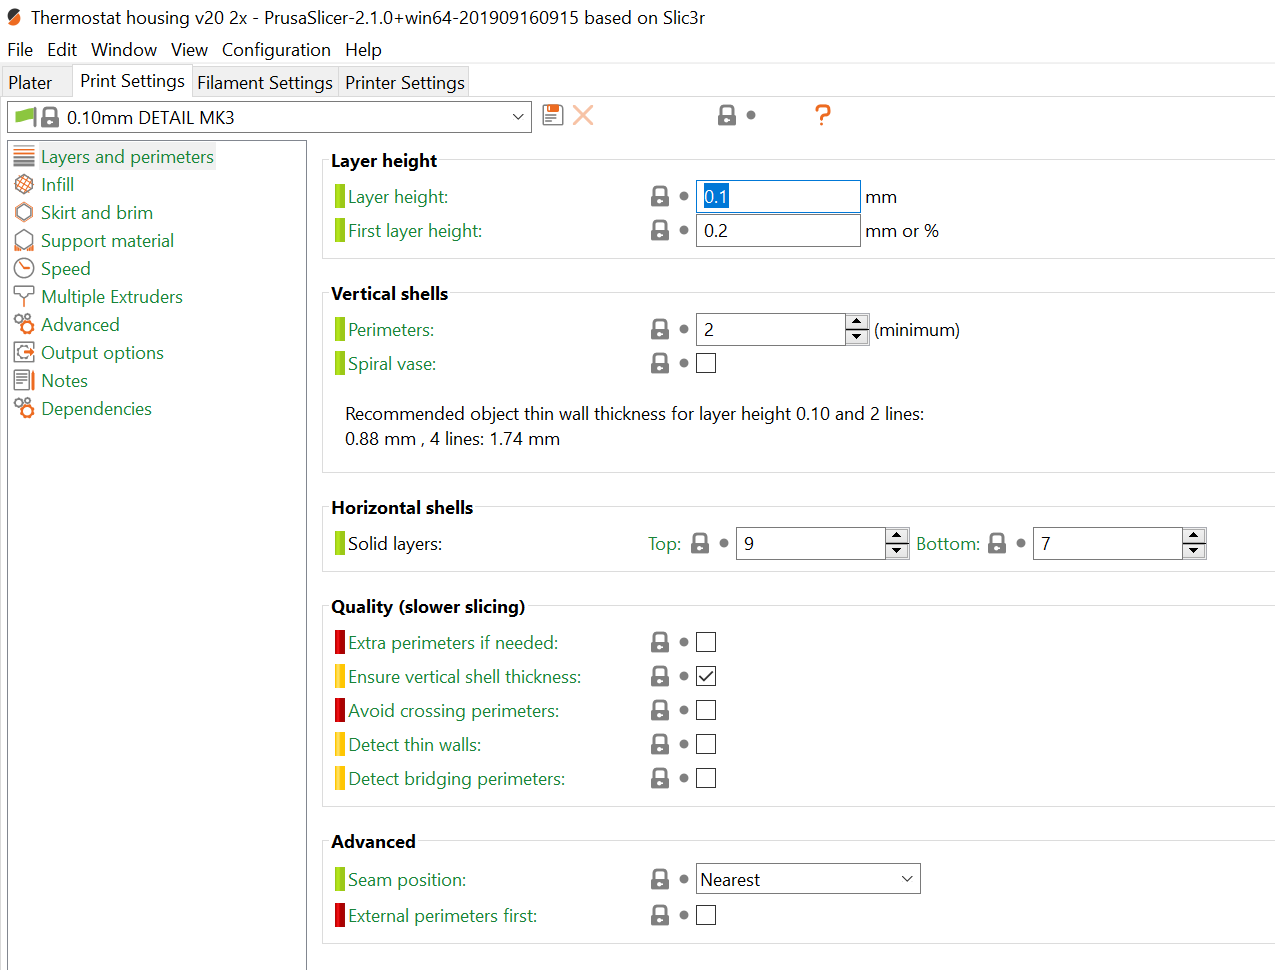Go to Speed settings page
Screen dimensions: 1275x970
(65, 269)
